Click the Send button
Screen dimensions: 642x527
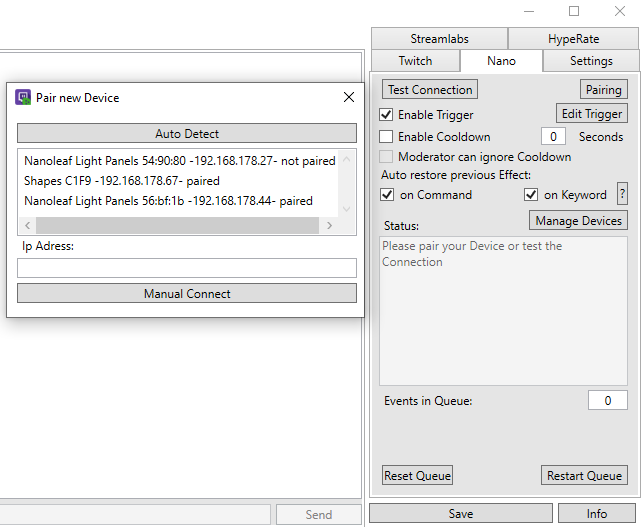click(319, 514)
